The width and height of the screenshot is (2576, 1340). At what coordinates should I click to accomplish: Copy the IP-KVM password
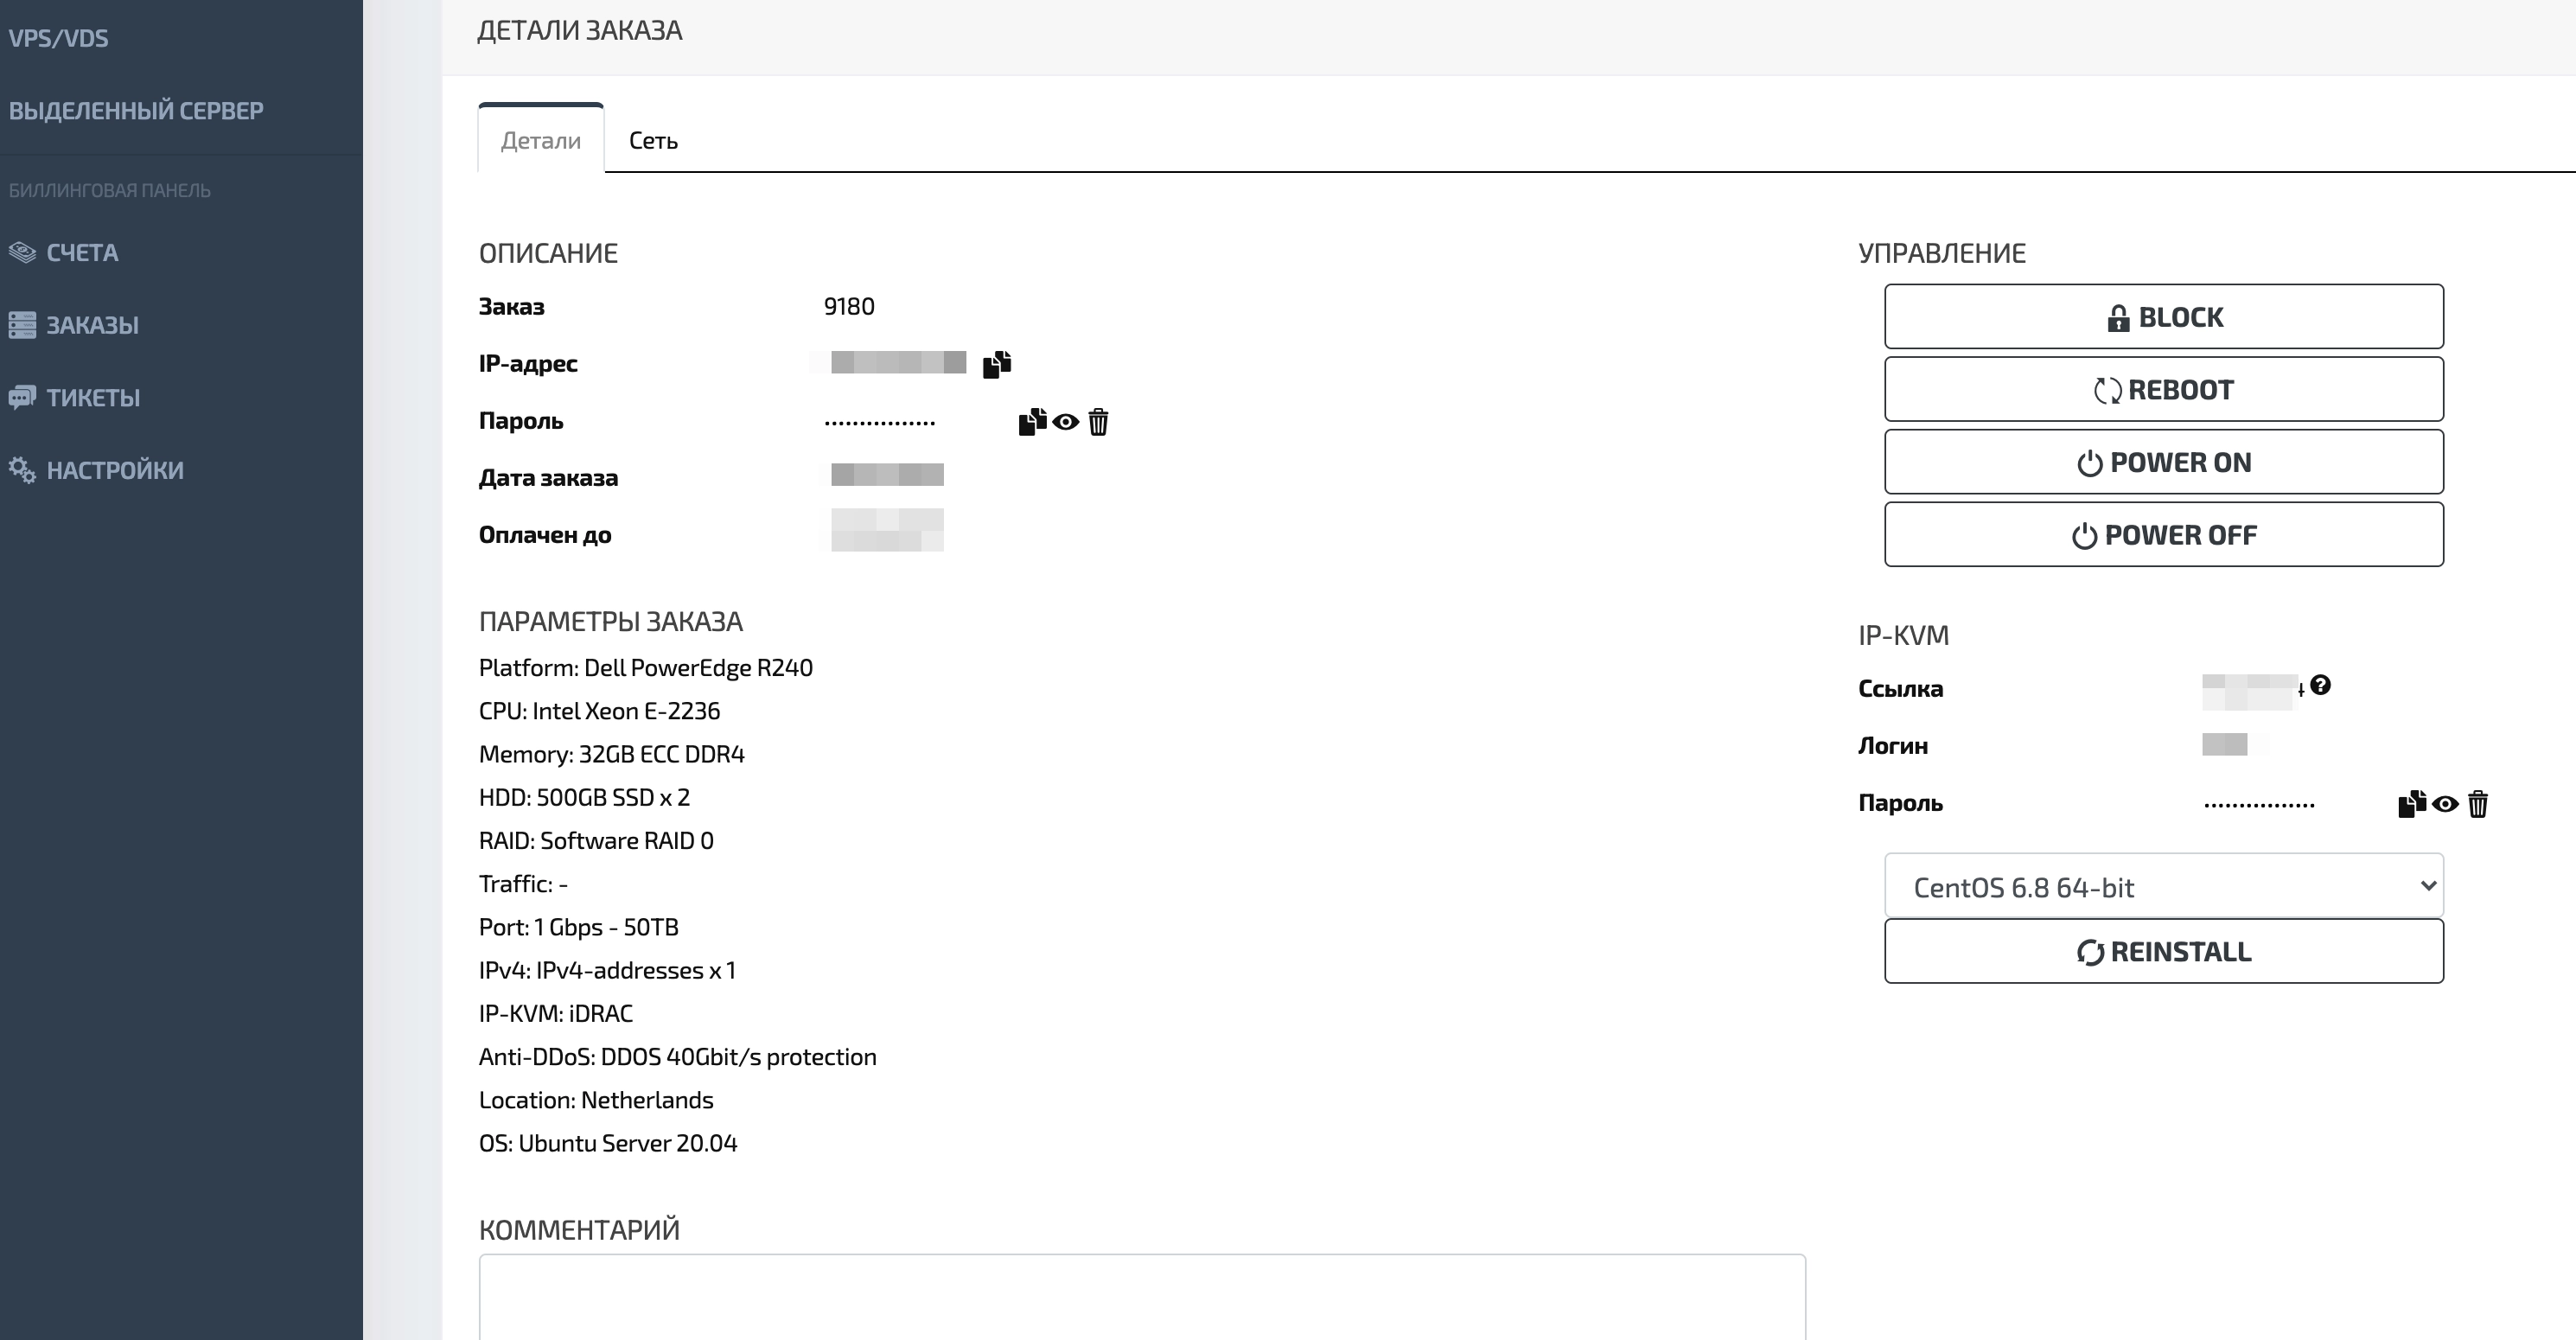click(2411, 804)
